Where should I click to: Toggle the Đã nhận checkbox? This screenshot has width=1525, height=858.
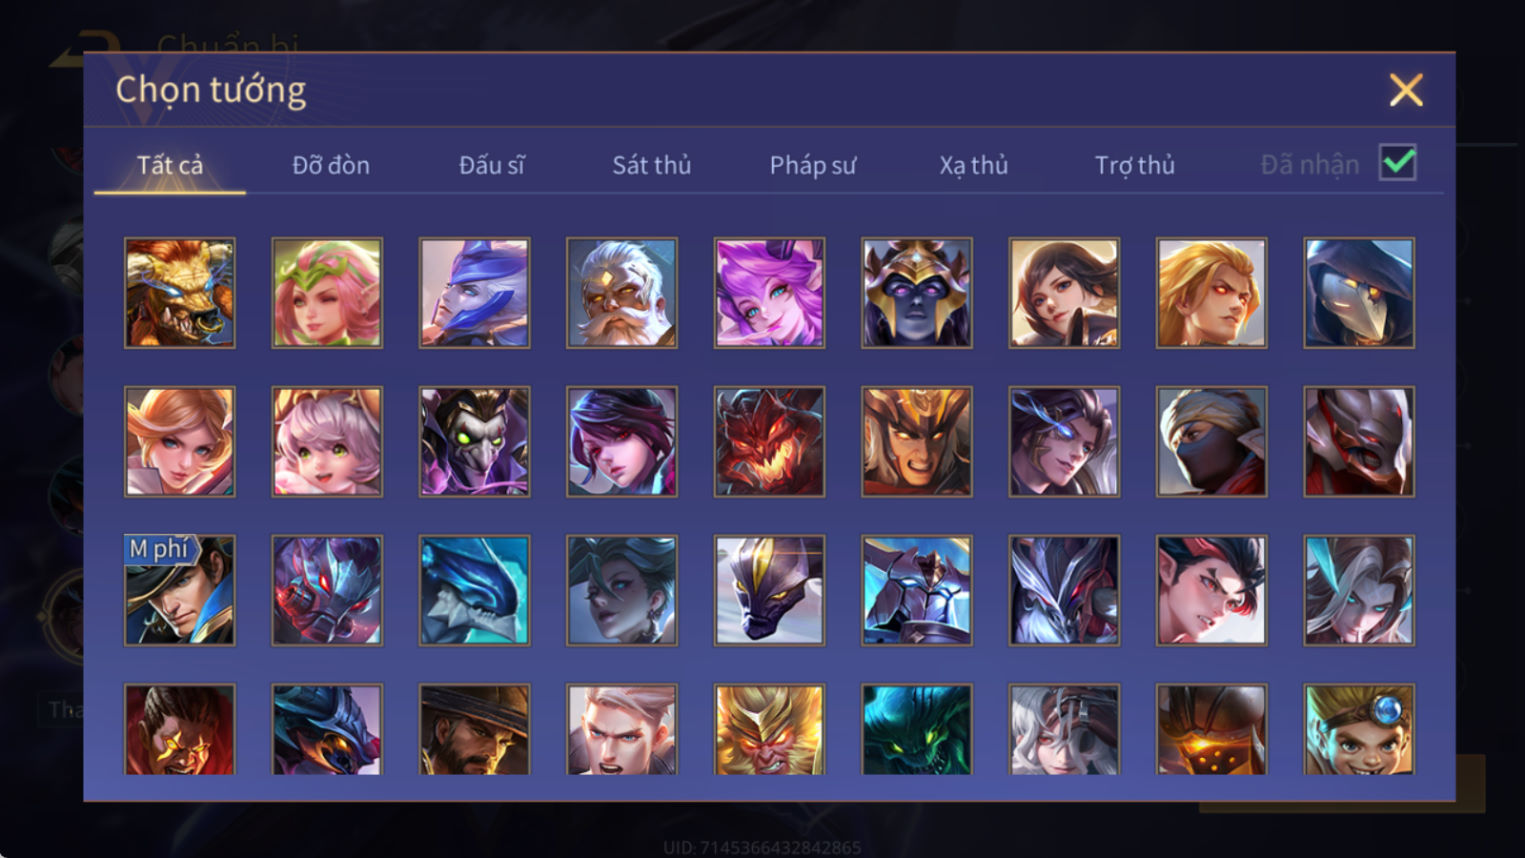click(x=1397, y=163)
